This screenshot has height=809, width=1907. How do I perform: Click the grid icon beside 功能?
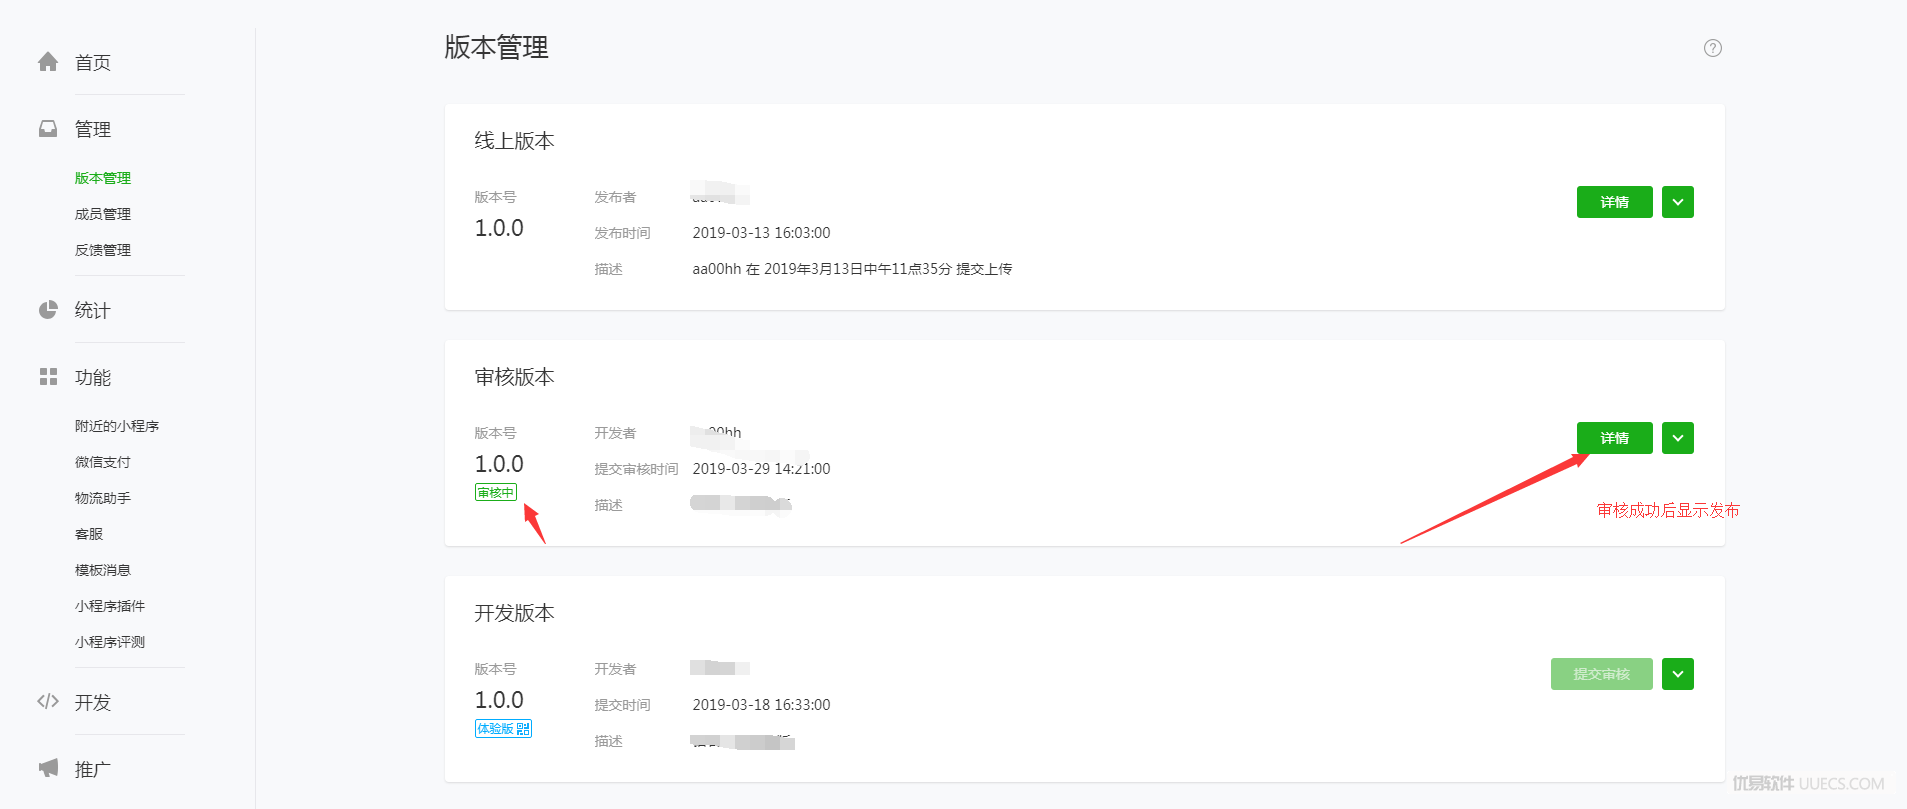tap(48, 377)
